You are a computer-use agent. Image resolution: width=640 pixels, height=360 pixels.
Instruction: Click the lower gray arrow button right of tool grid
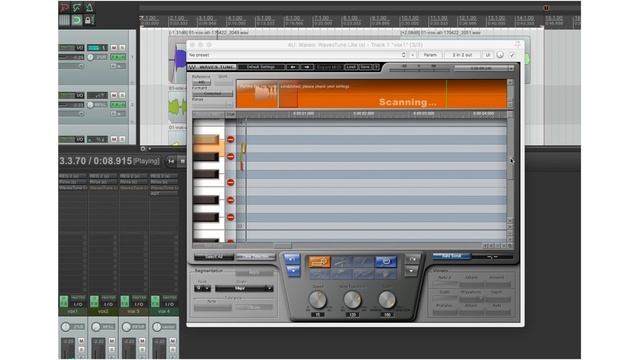pyautogui.click(x=411, y=271)
